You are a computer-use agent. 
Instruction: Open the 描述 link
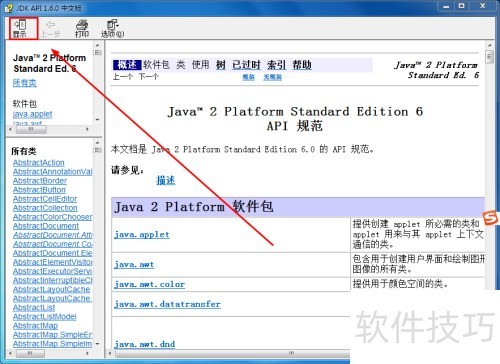(x=166, y=180)
